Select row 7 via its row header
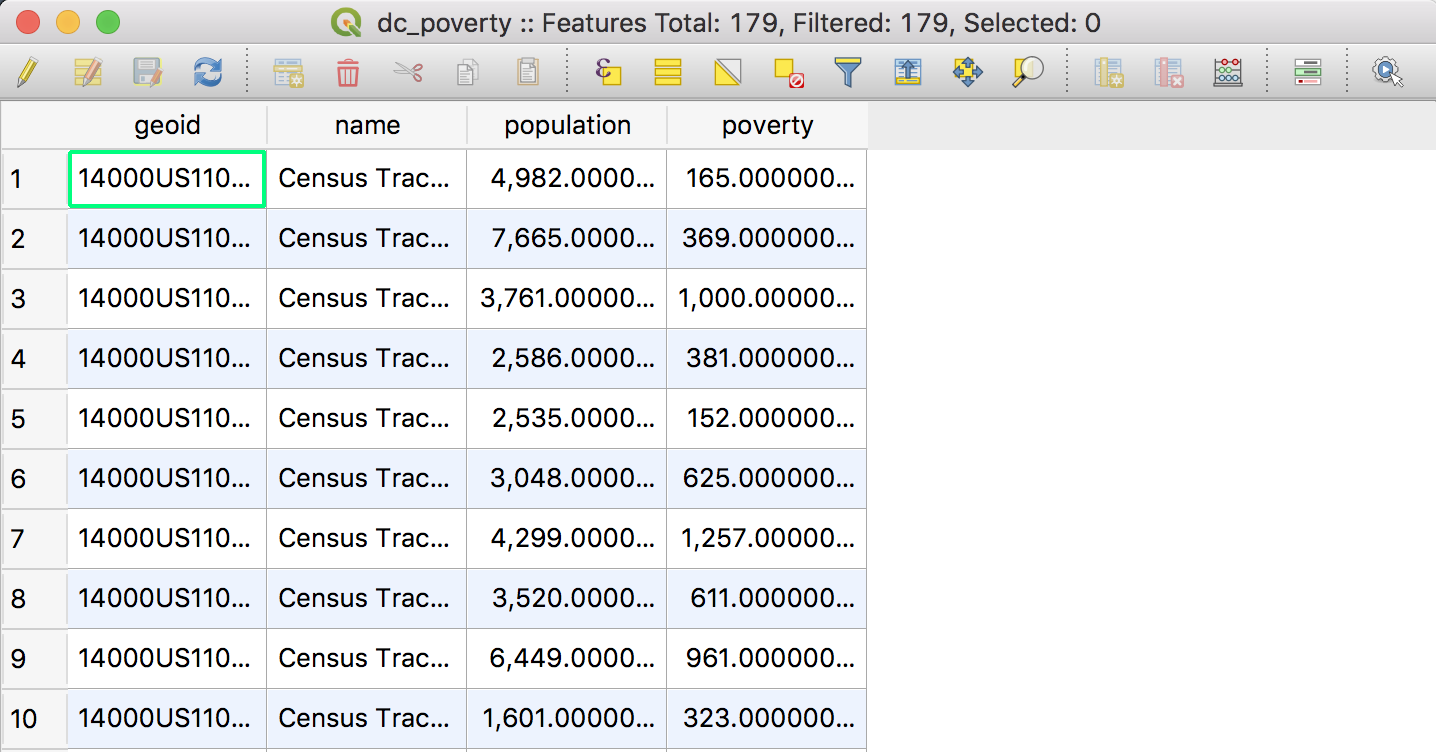Image resolution: width=1436 pixels, height=752 pixels. 34,539
